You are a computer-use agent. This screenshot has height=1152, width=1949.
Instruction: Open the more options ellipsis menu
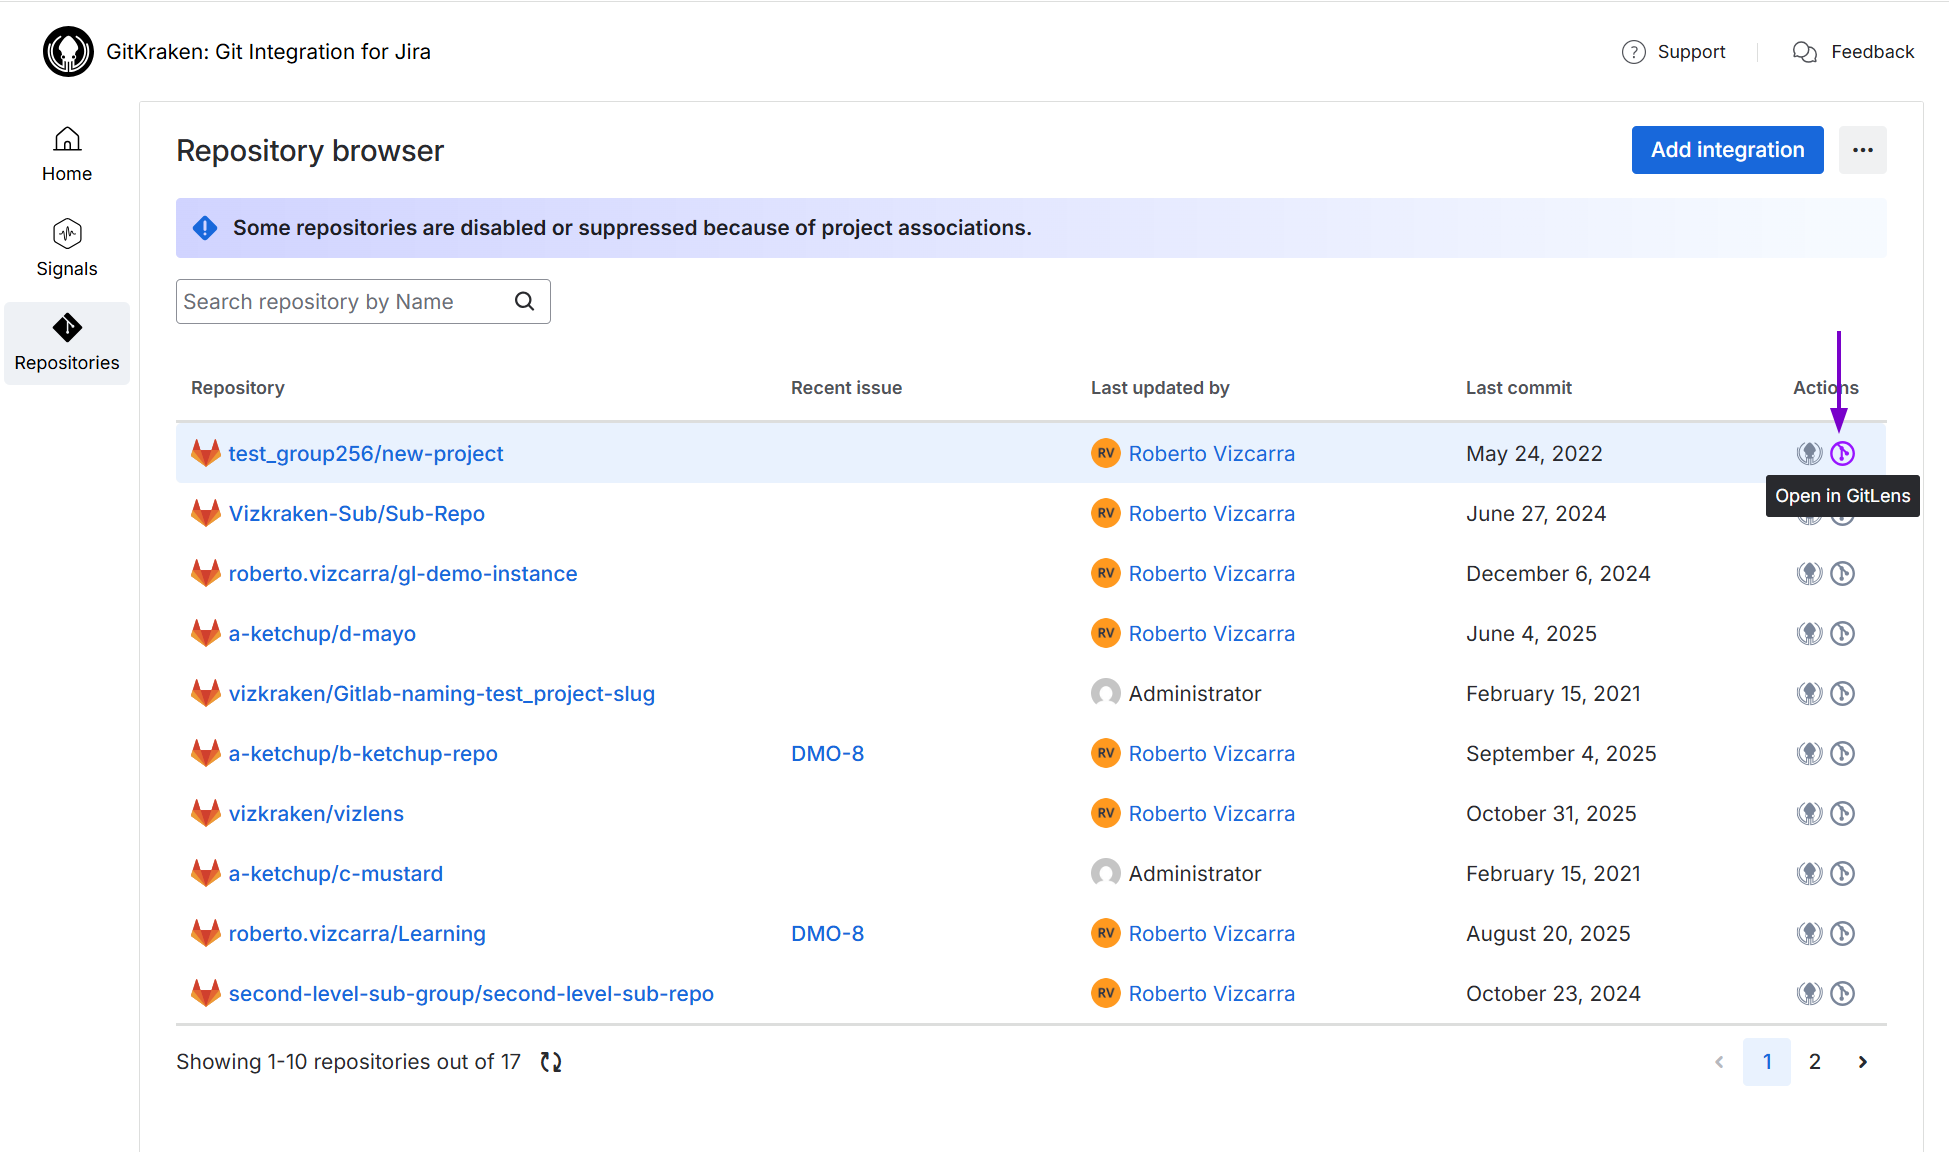click(1862, 149)
